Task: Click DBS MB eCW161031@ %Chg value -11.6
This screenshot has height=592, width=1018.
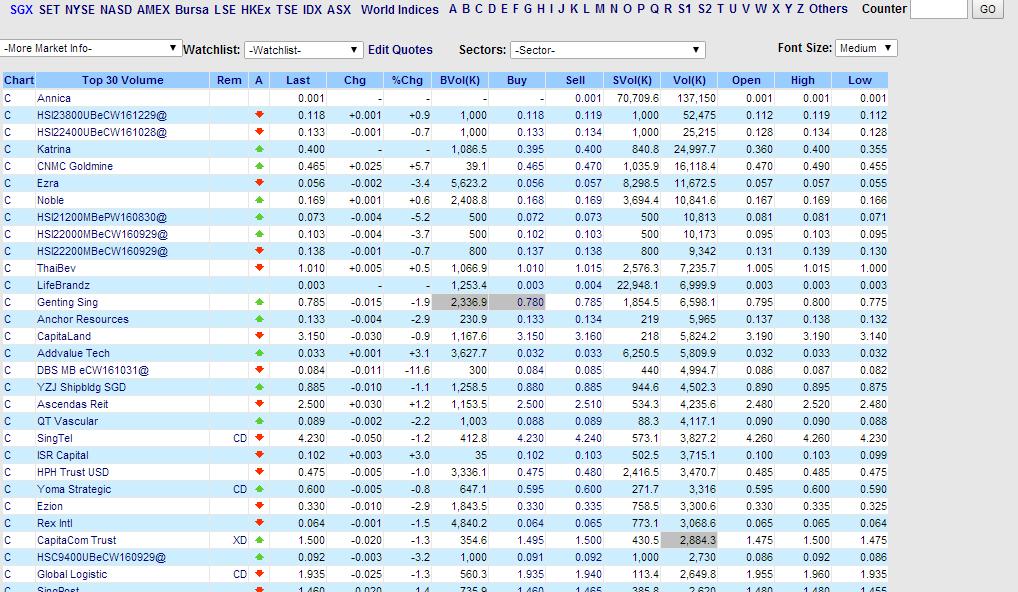Action: pyautogui.click(x=417, y=371)
